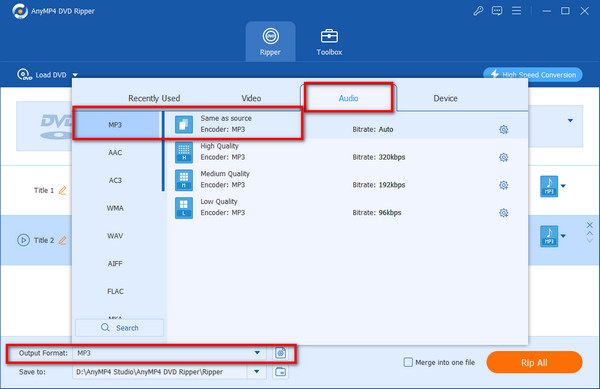Remove Title 2 with the X icon

[590, 225]
